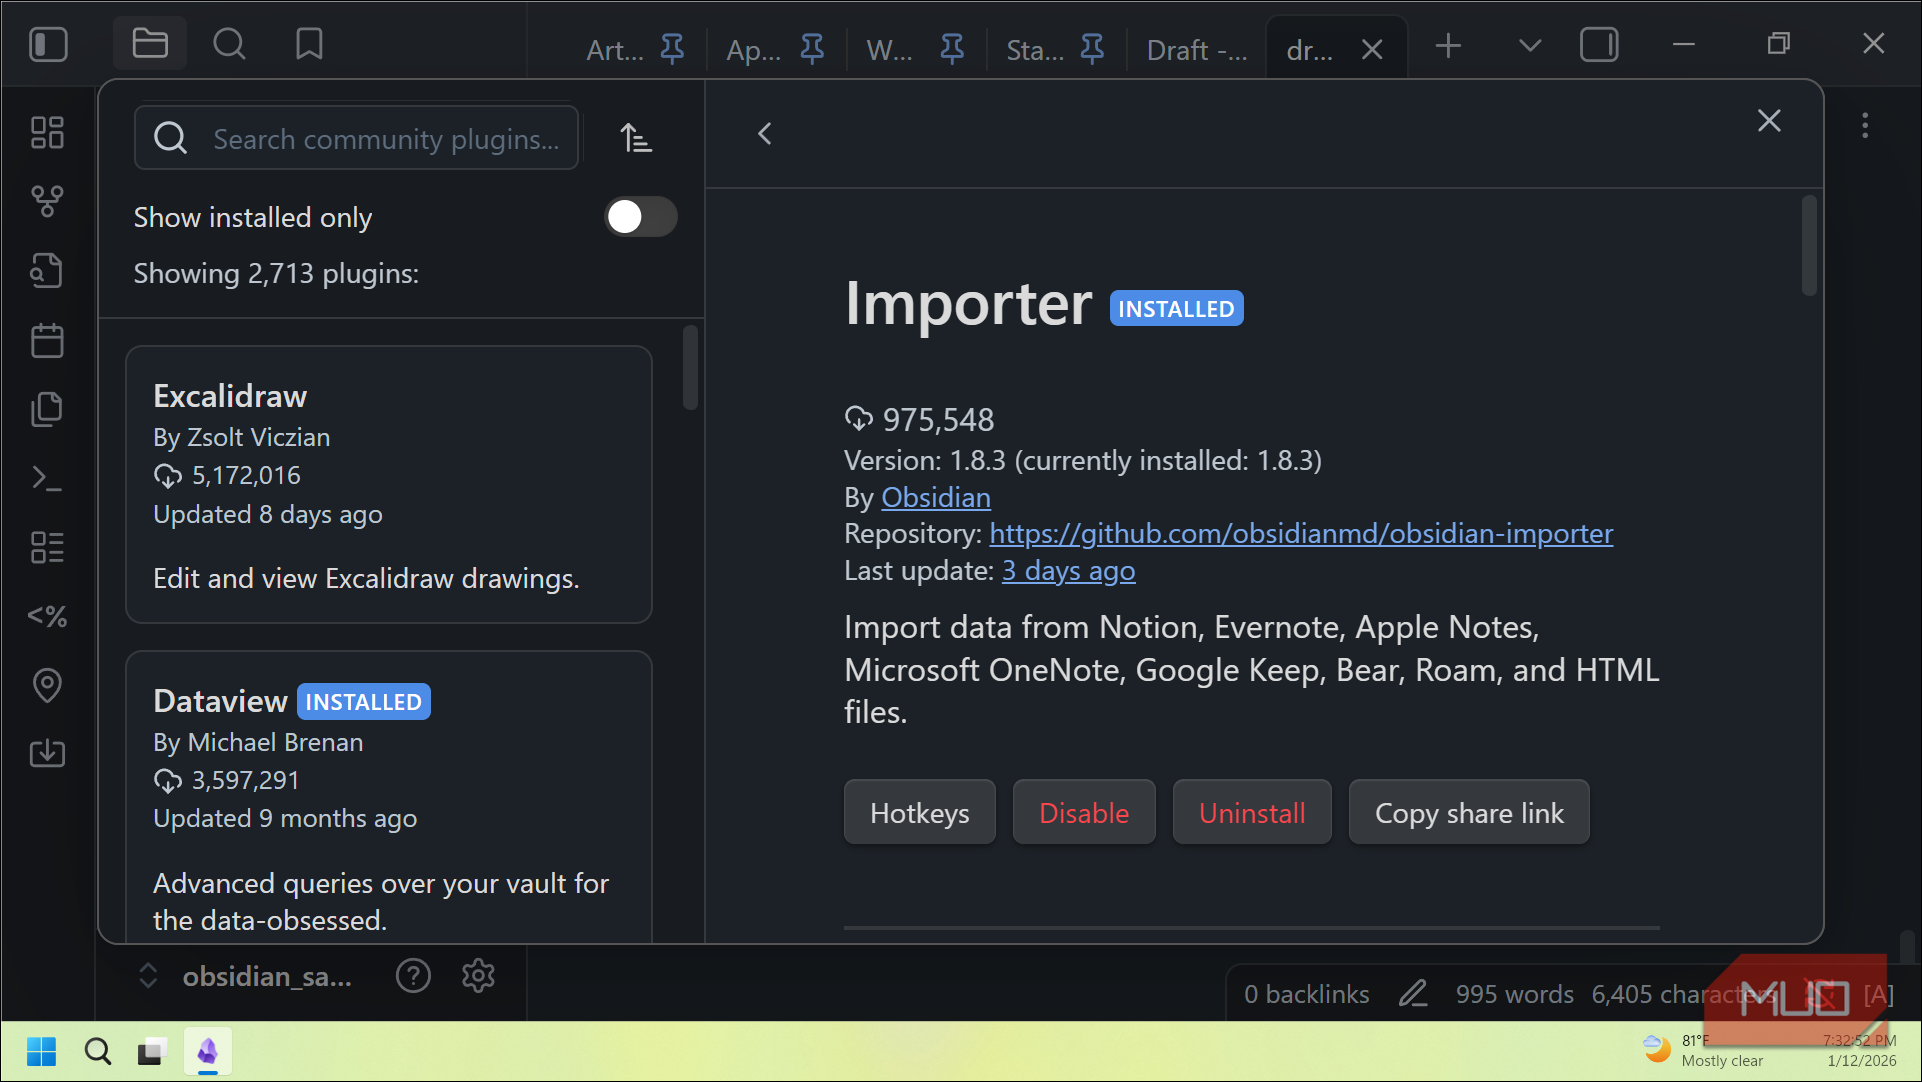Open the Task View taskbar icon
The height and width of the screenshot is (1082, 1922).
[151, 1052]
